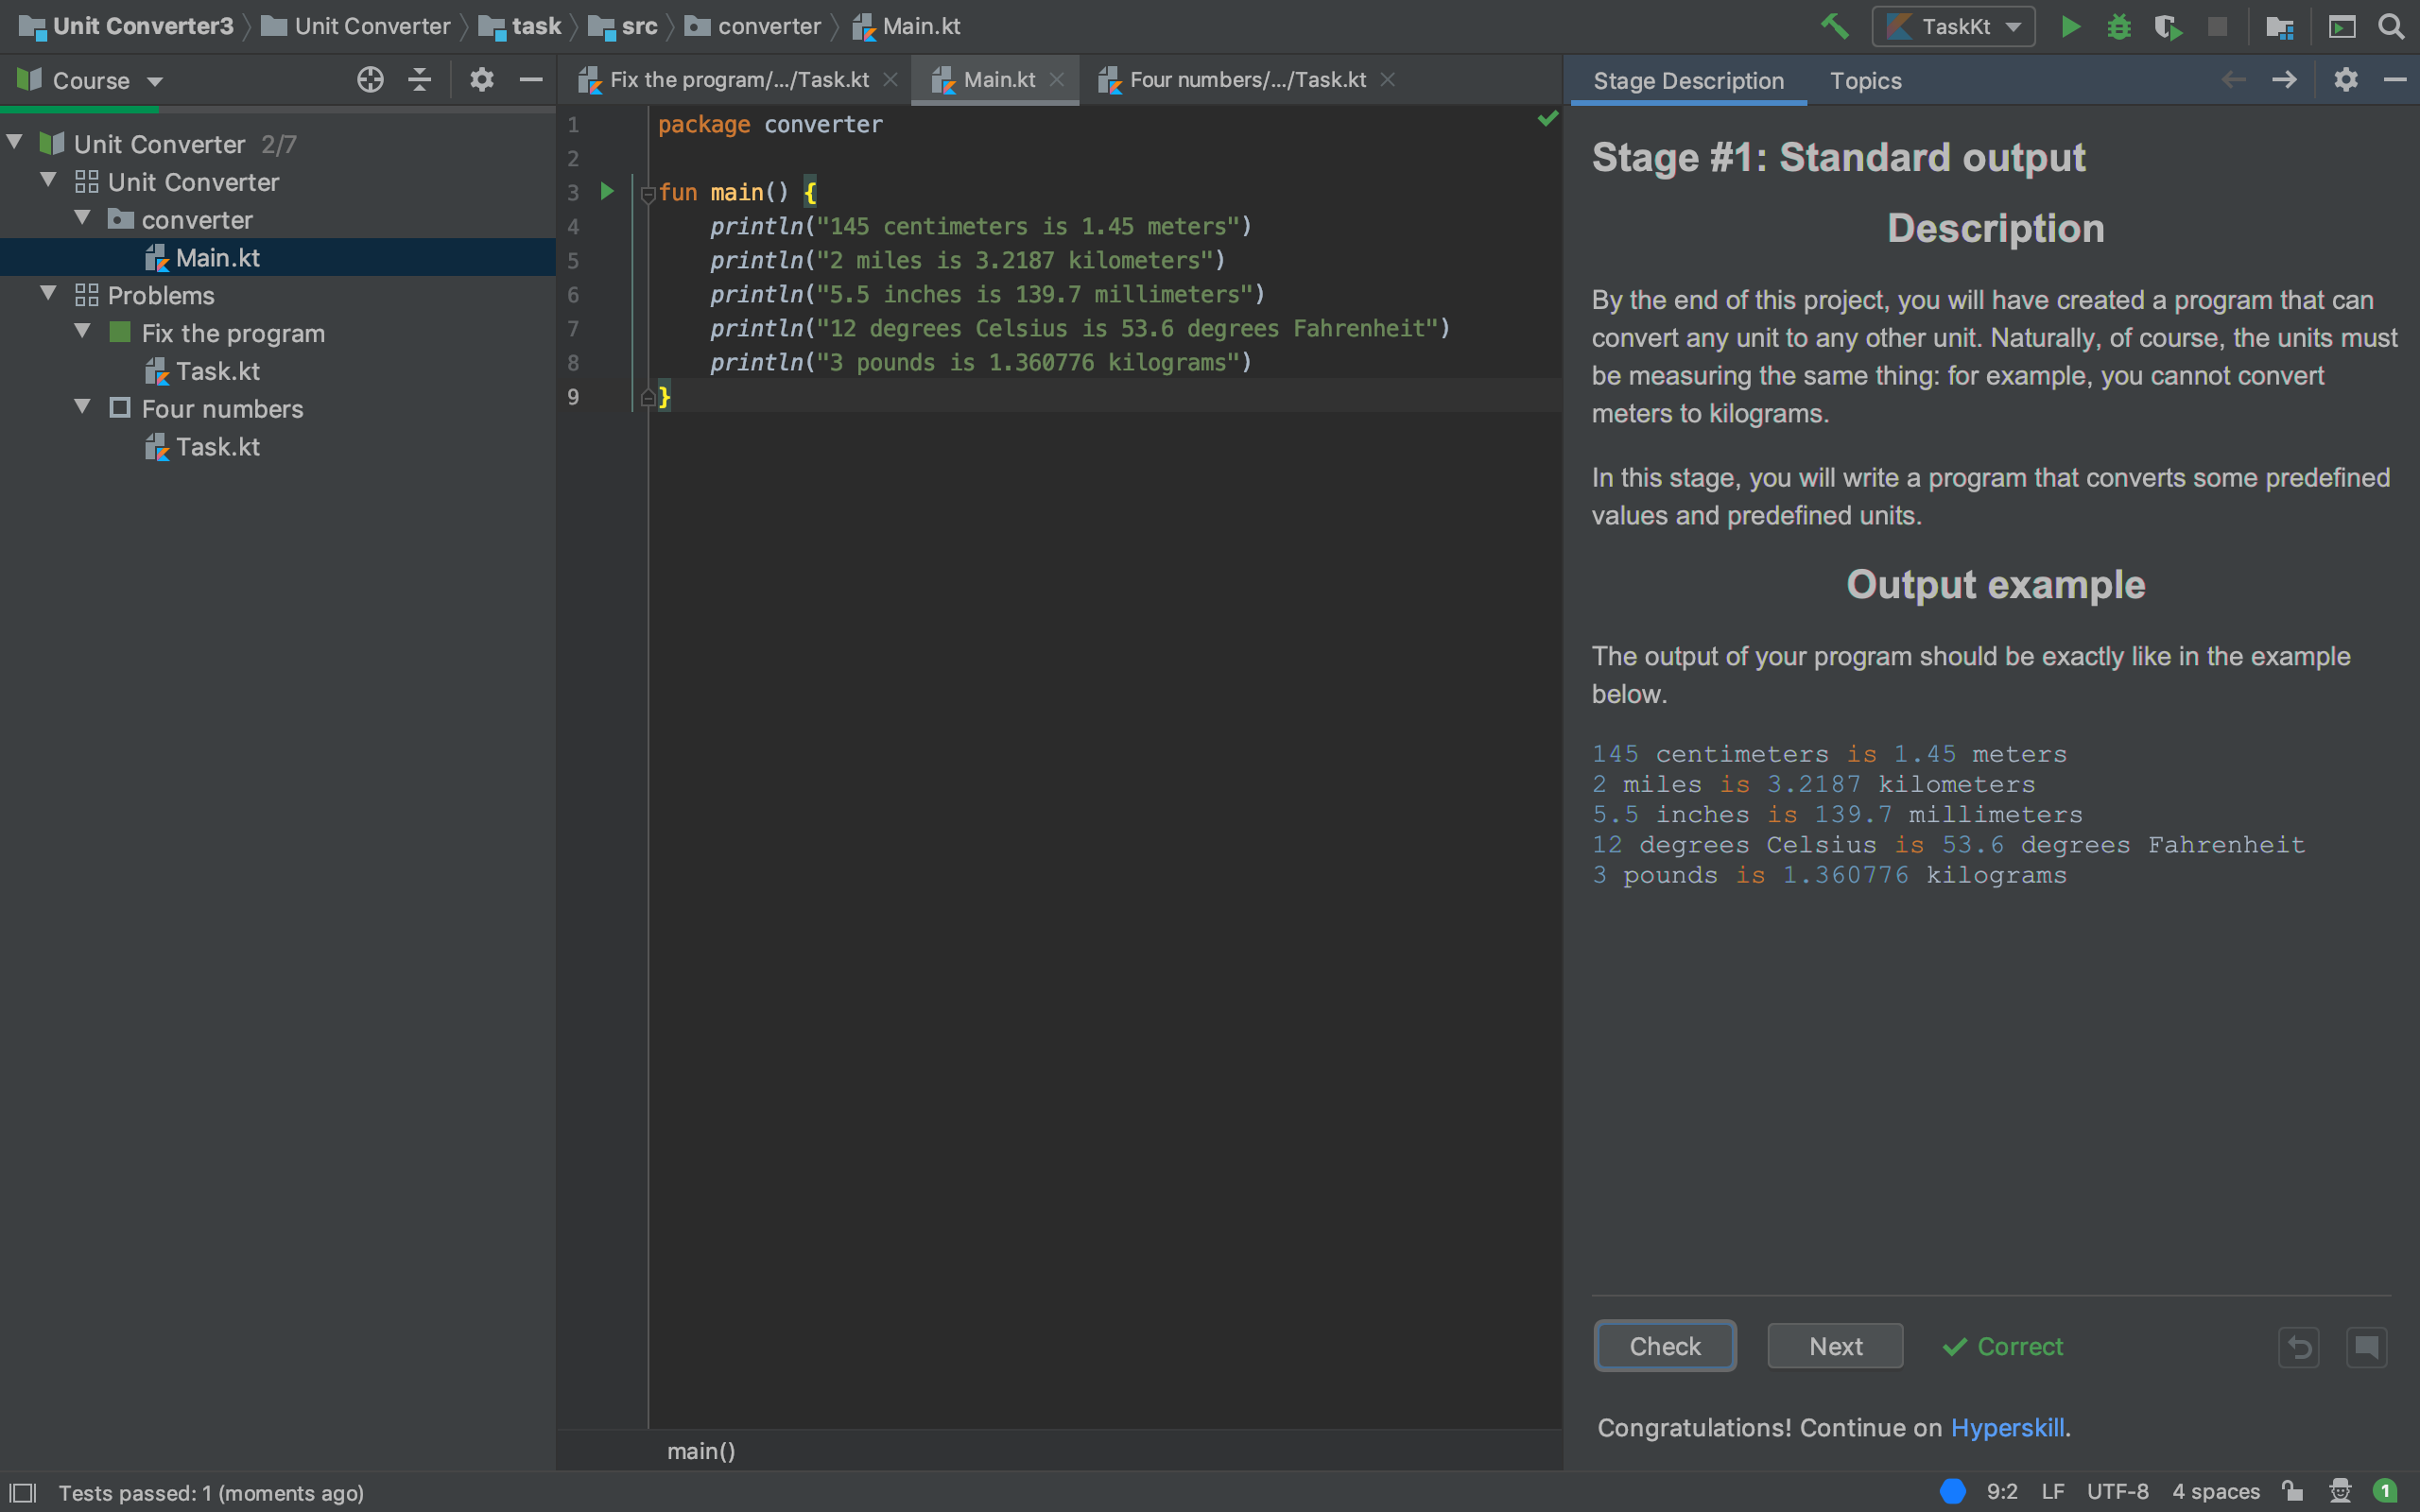Click the Build Project hammer icon

click(x=1838, y=25)
